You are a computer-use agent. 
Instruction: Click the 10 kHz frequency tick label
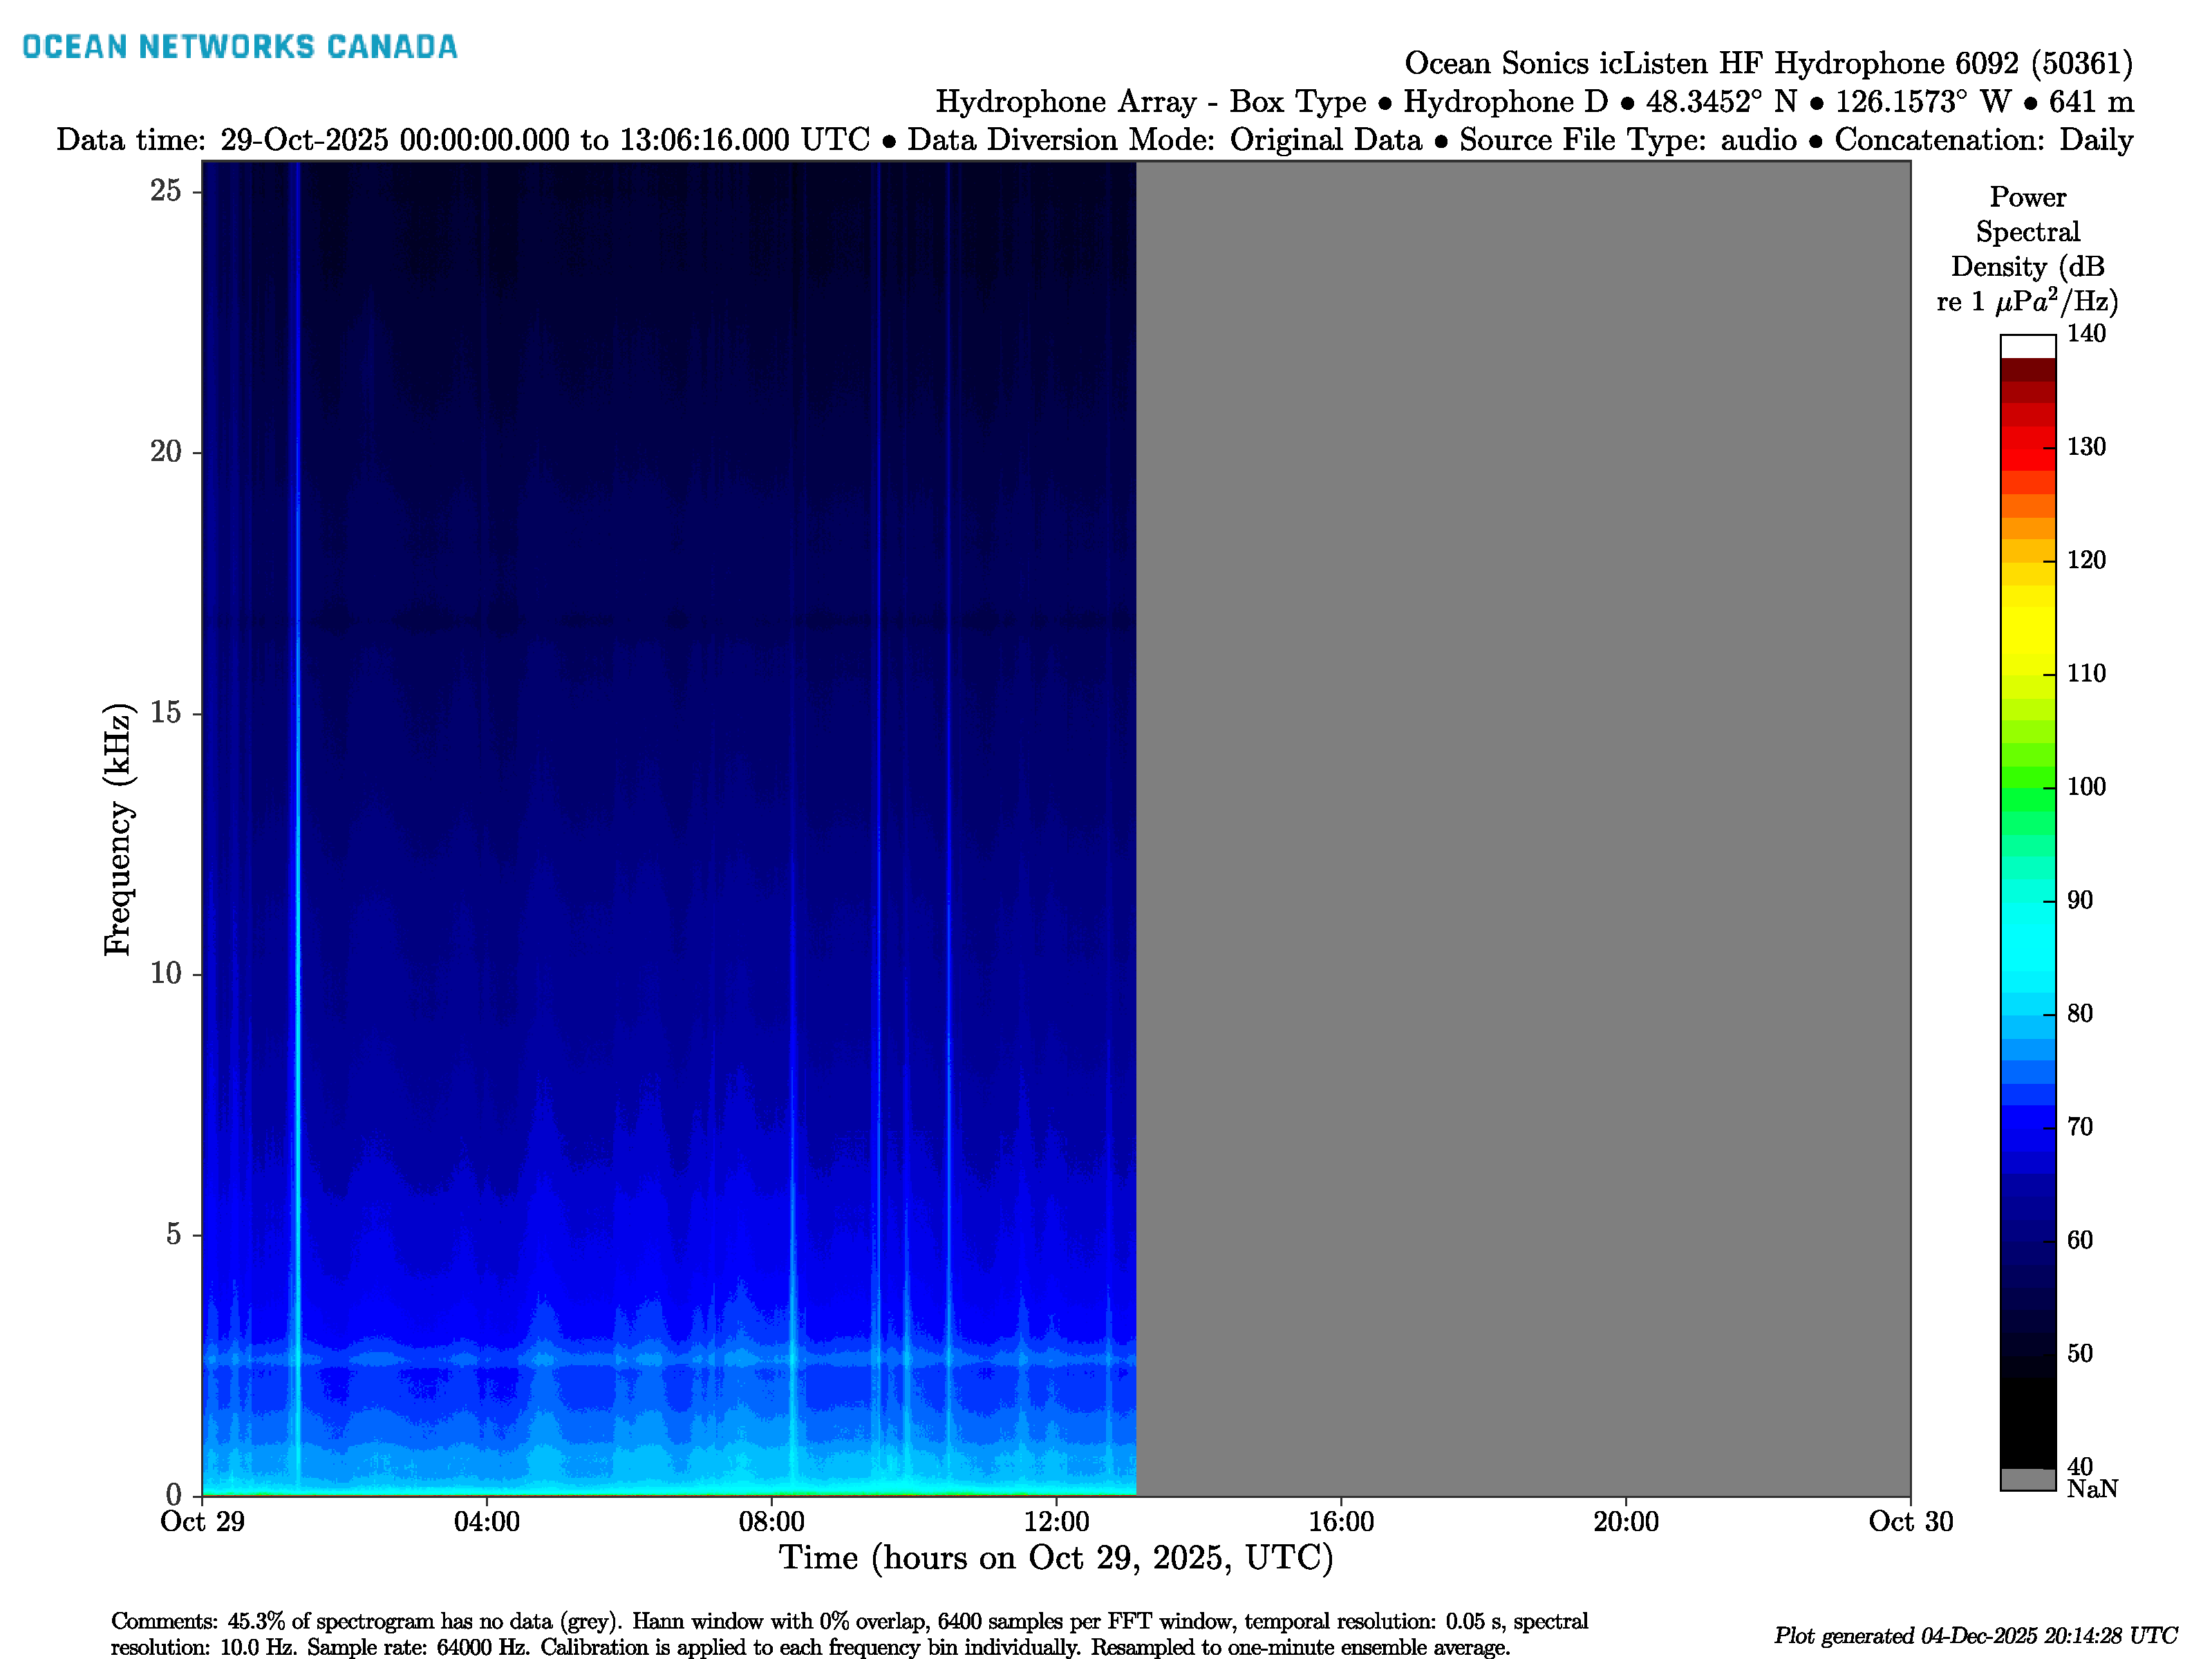166,973
